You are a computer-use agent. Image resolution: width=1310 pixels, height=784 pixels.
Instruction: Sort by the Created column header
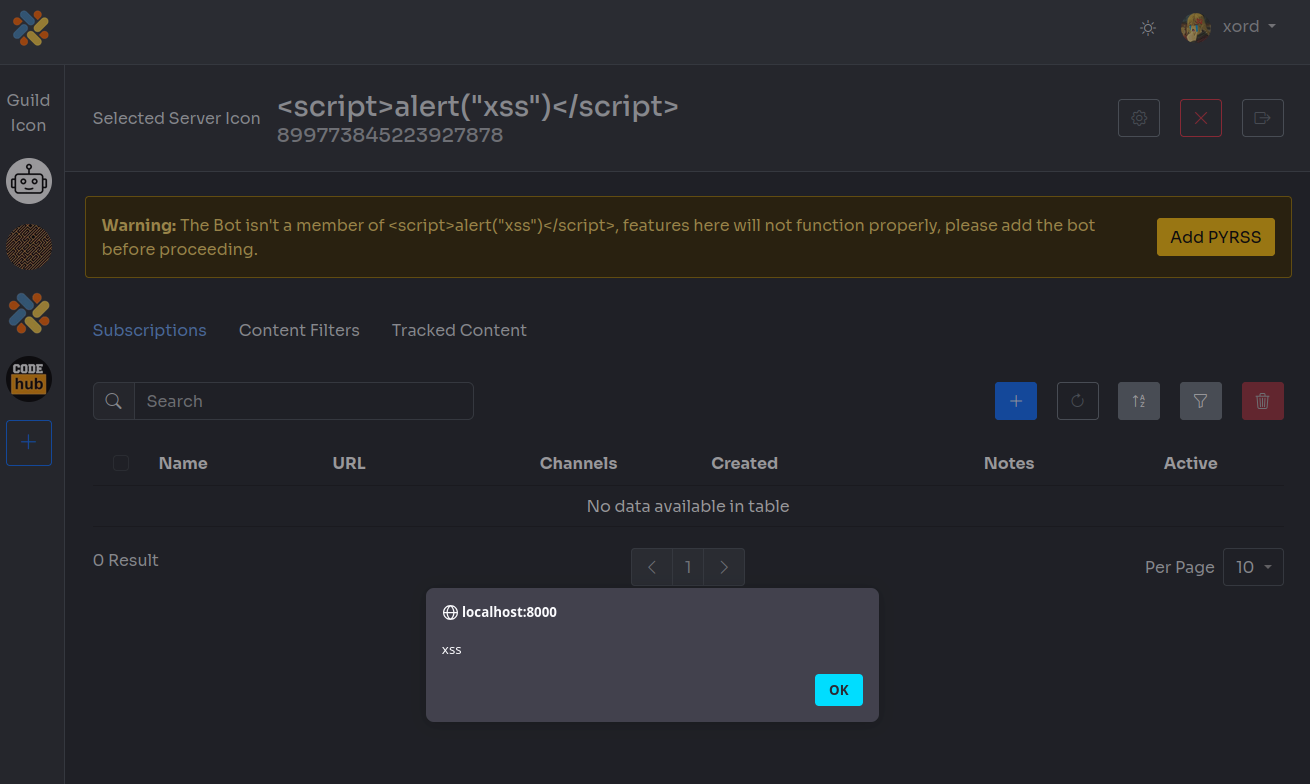(744, 463)
